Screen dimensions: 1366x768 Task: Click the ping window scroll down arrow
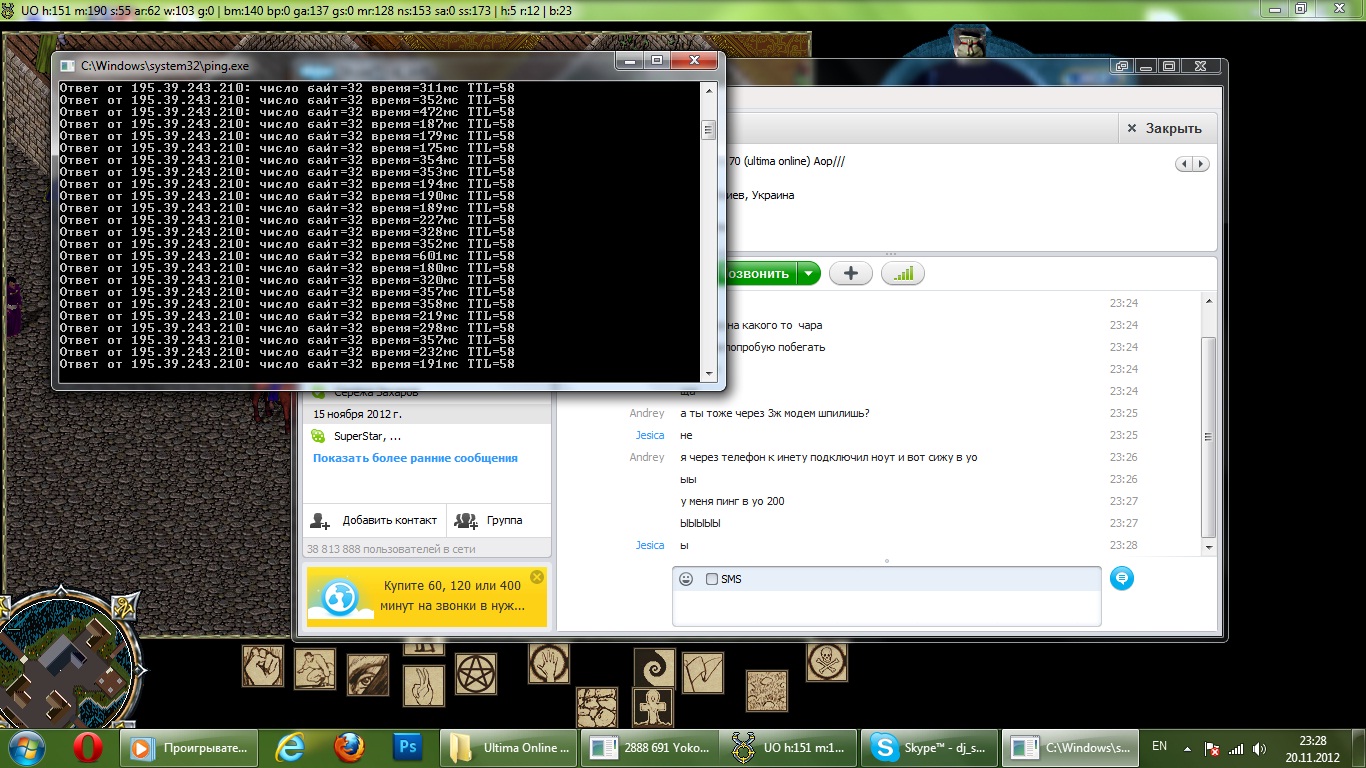[709, 373]
